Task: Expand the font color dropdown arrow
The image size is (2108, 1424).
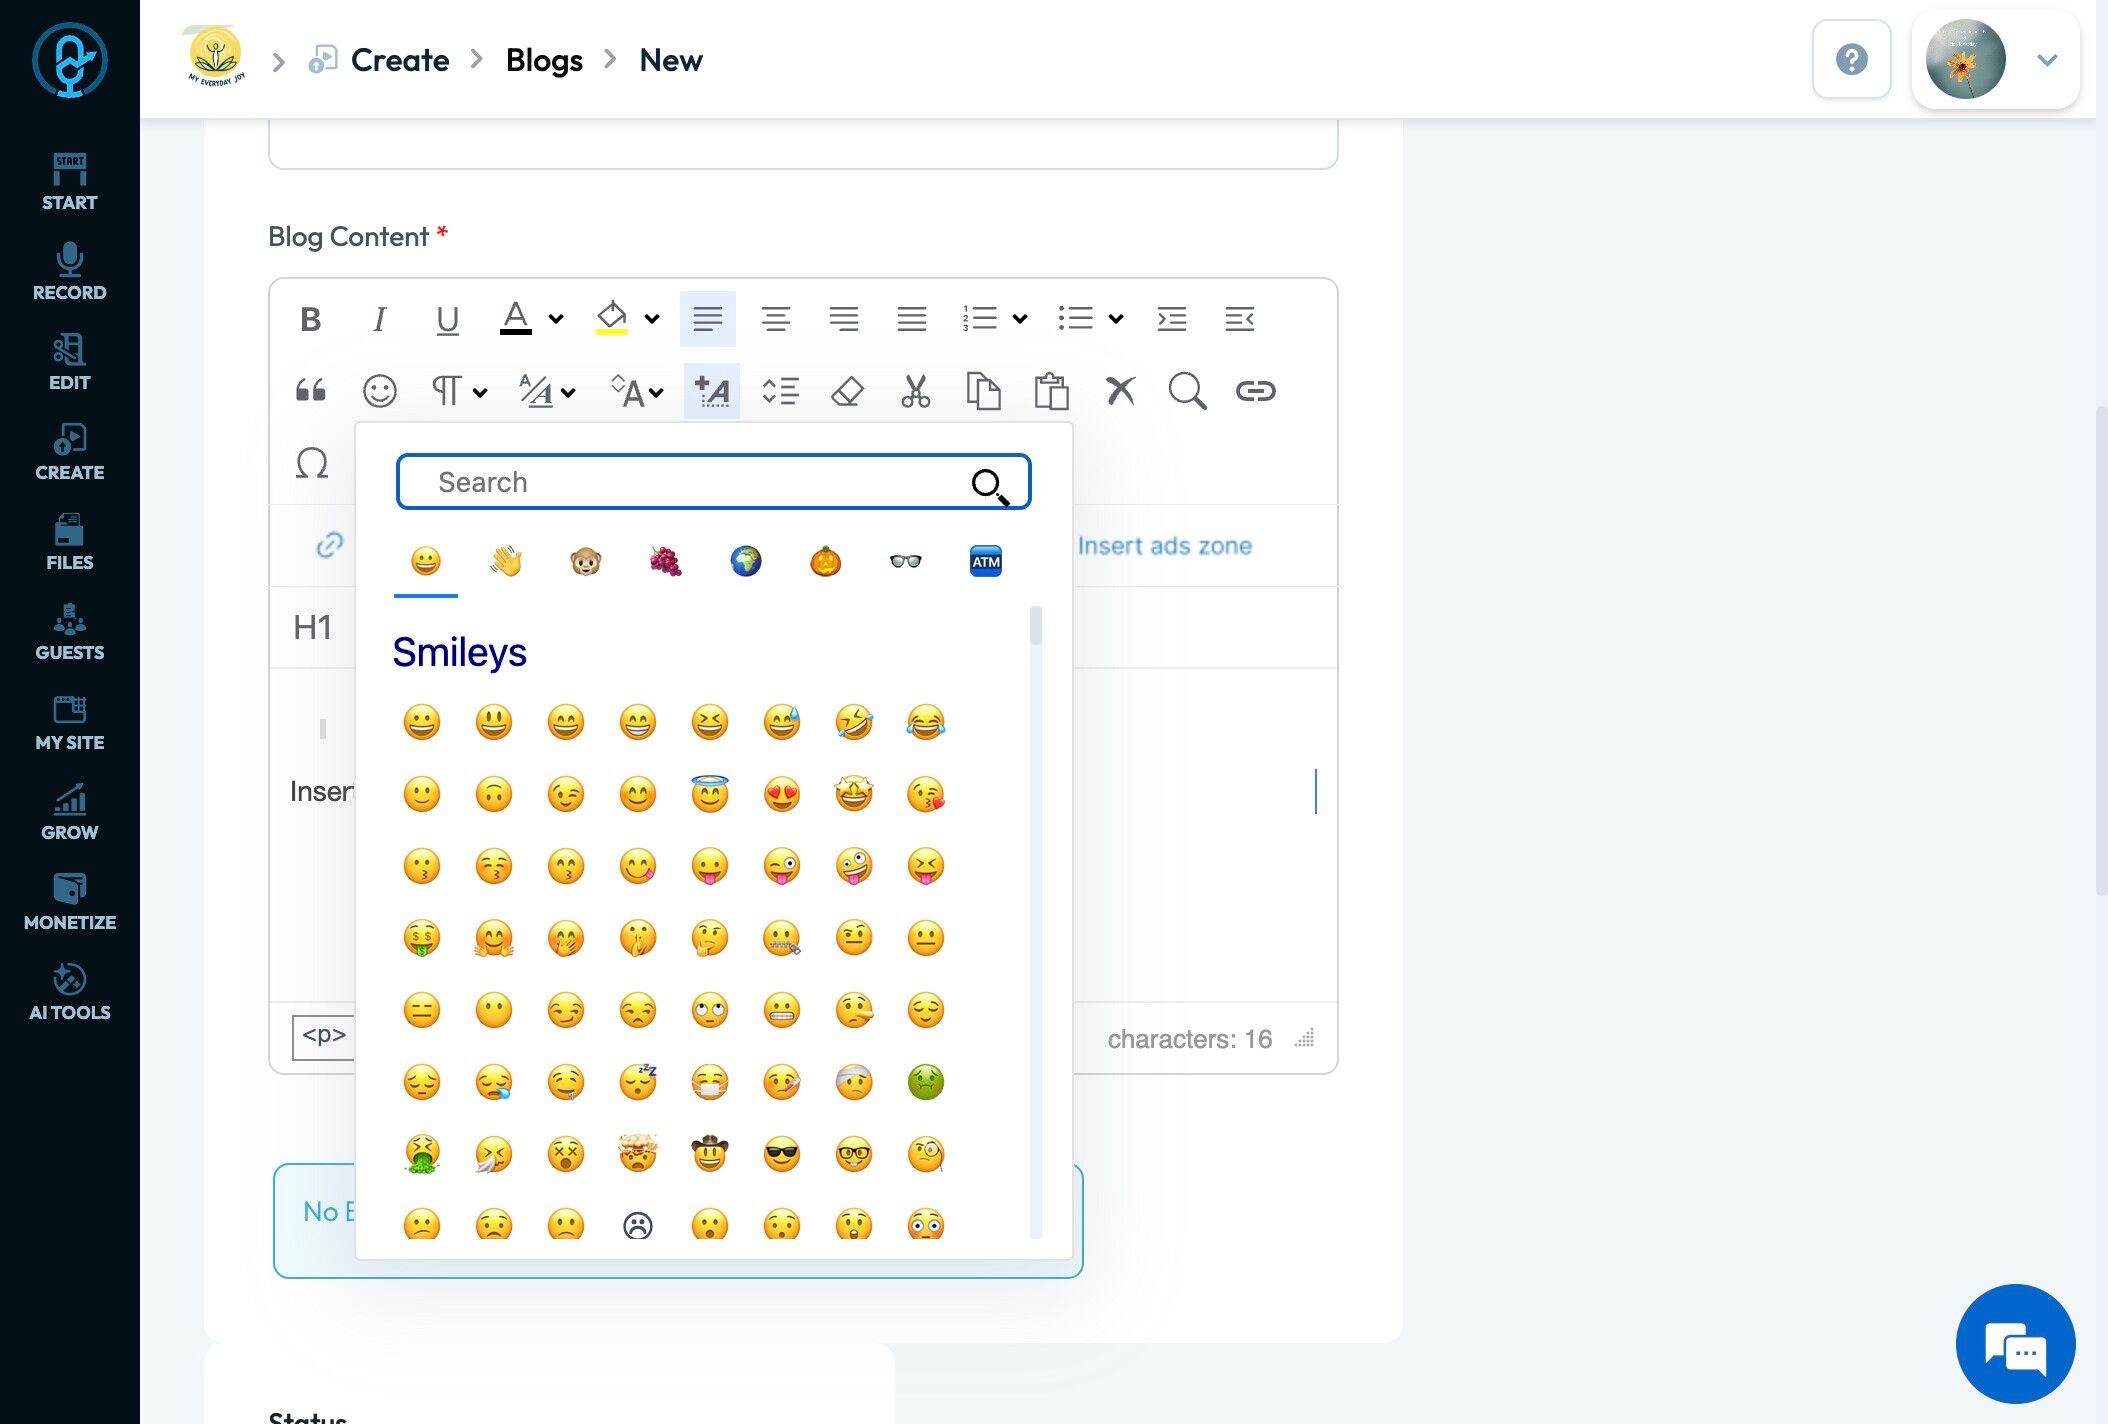Action: 556,319
